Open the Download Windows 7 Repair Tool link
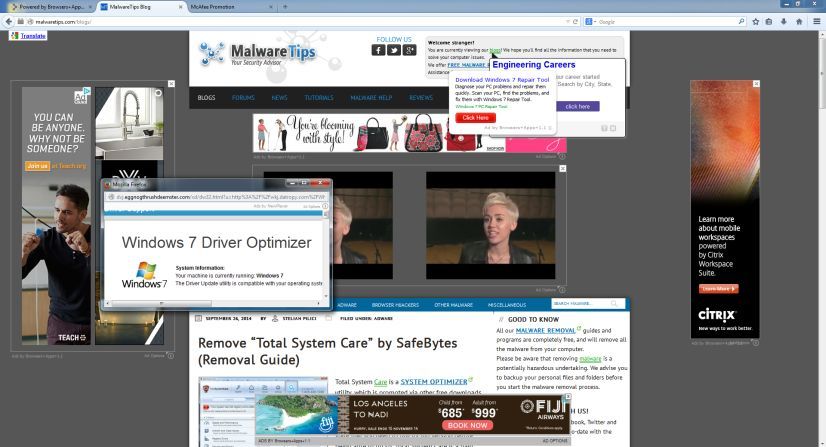 [502, 80]
